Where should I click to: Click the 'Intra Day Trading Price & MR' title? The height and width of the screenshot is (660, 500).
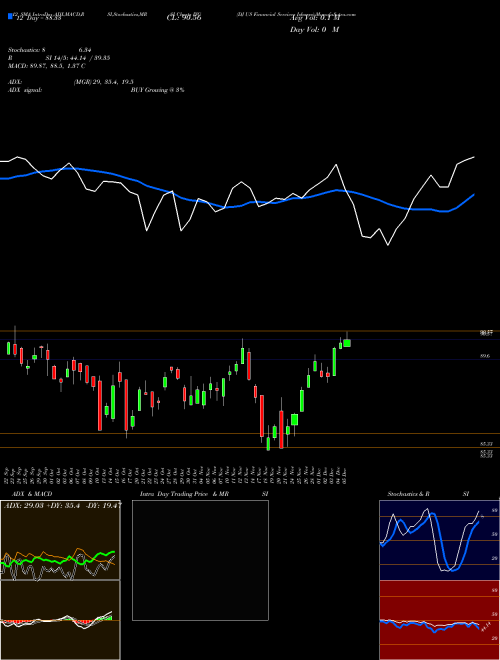184,494
